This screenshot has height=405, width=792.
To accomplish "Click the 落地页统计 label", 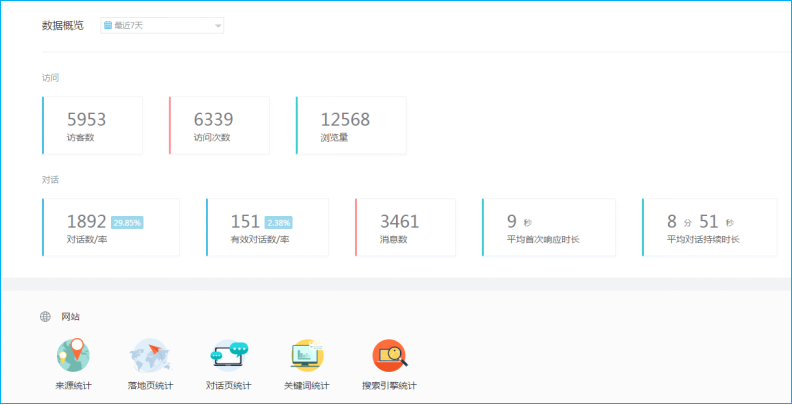I will coord(151,386).
